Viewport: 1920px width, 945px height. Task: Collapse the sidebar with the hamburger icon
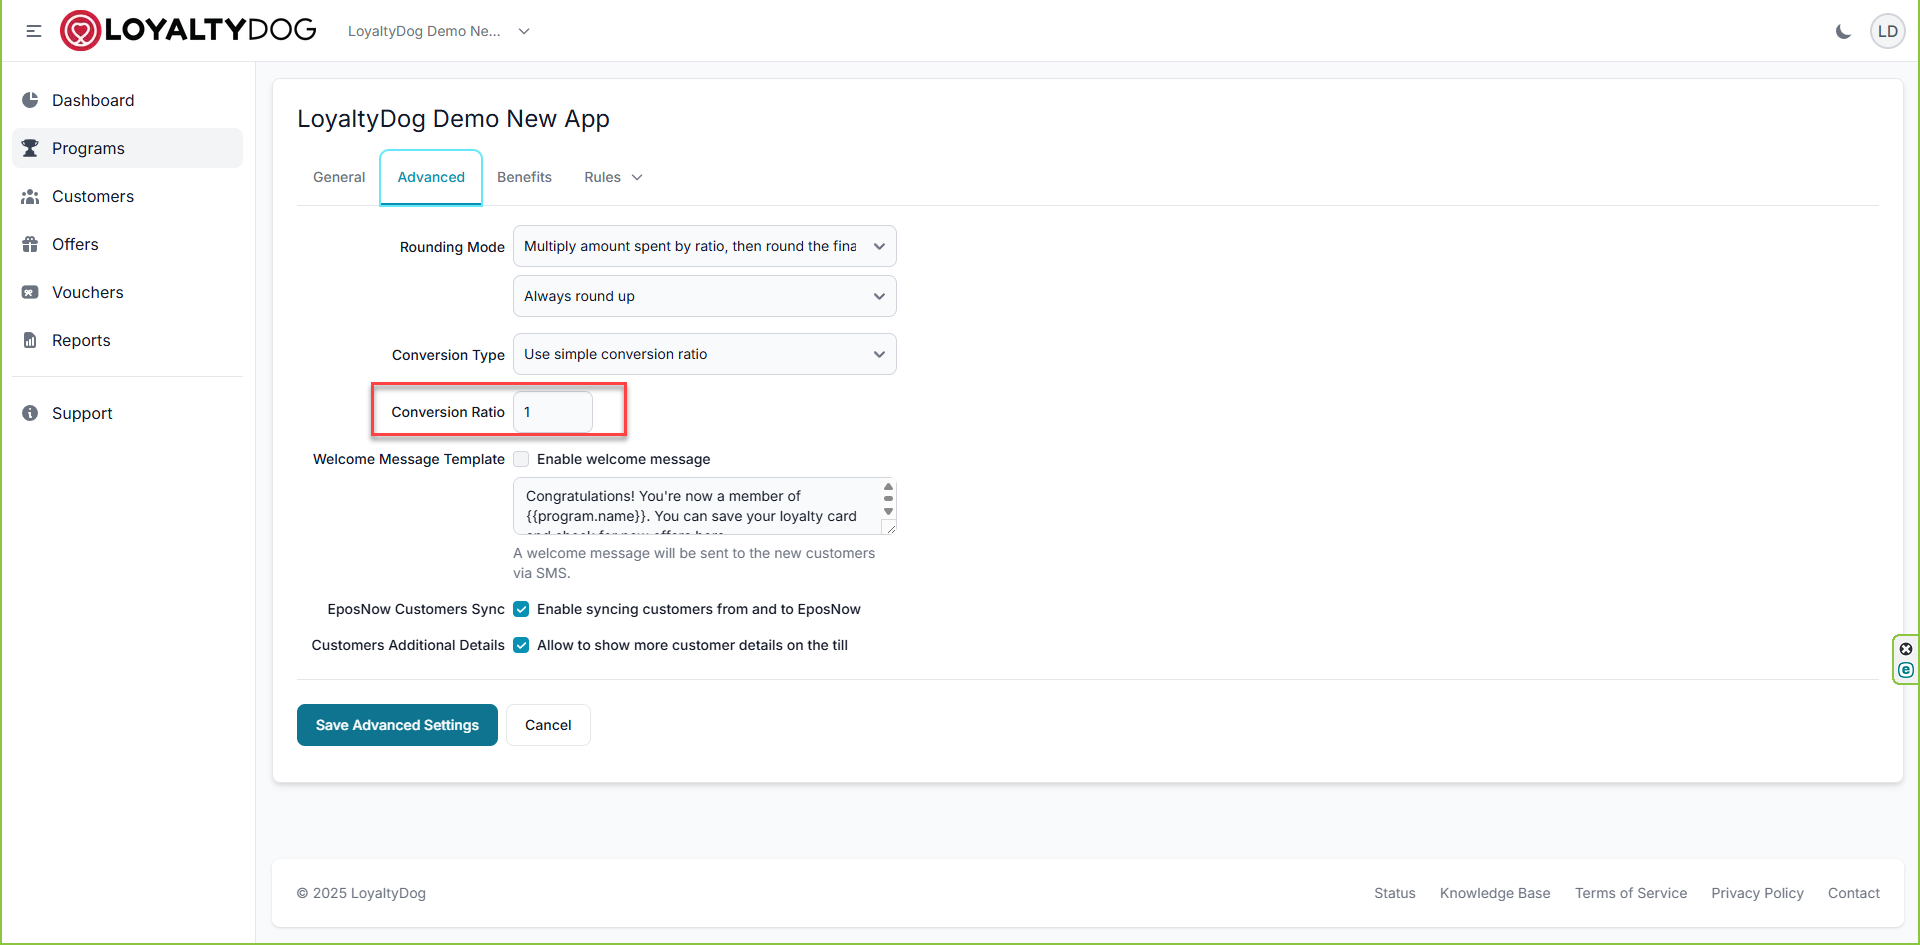tap(34, 31)
